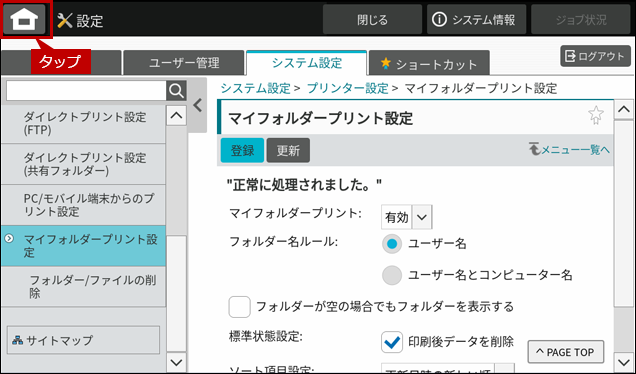Click main panel scroll down arrow

[623, 361]
